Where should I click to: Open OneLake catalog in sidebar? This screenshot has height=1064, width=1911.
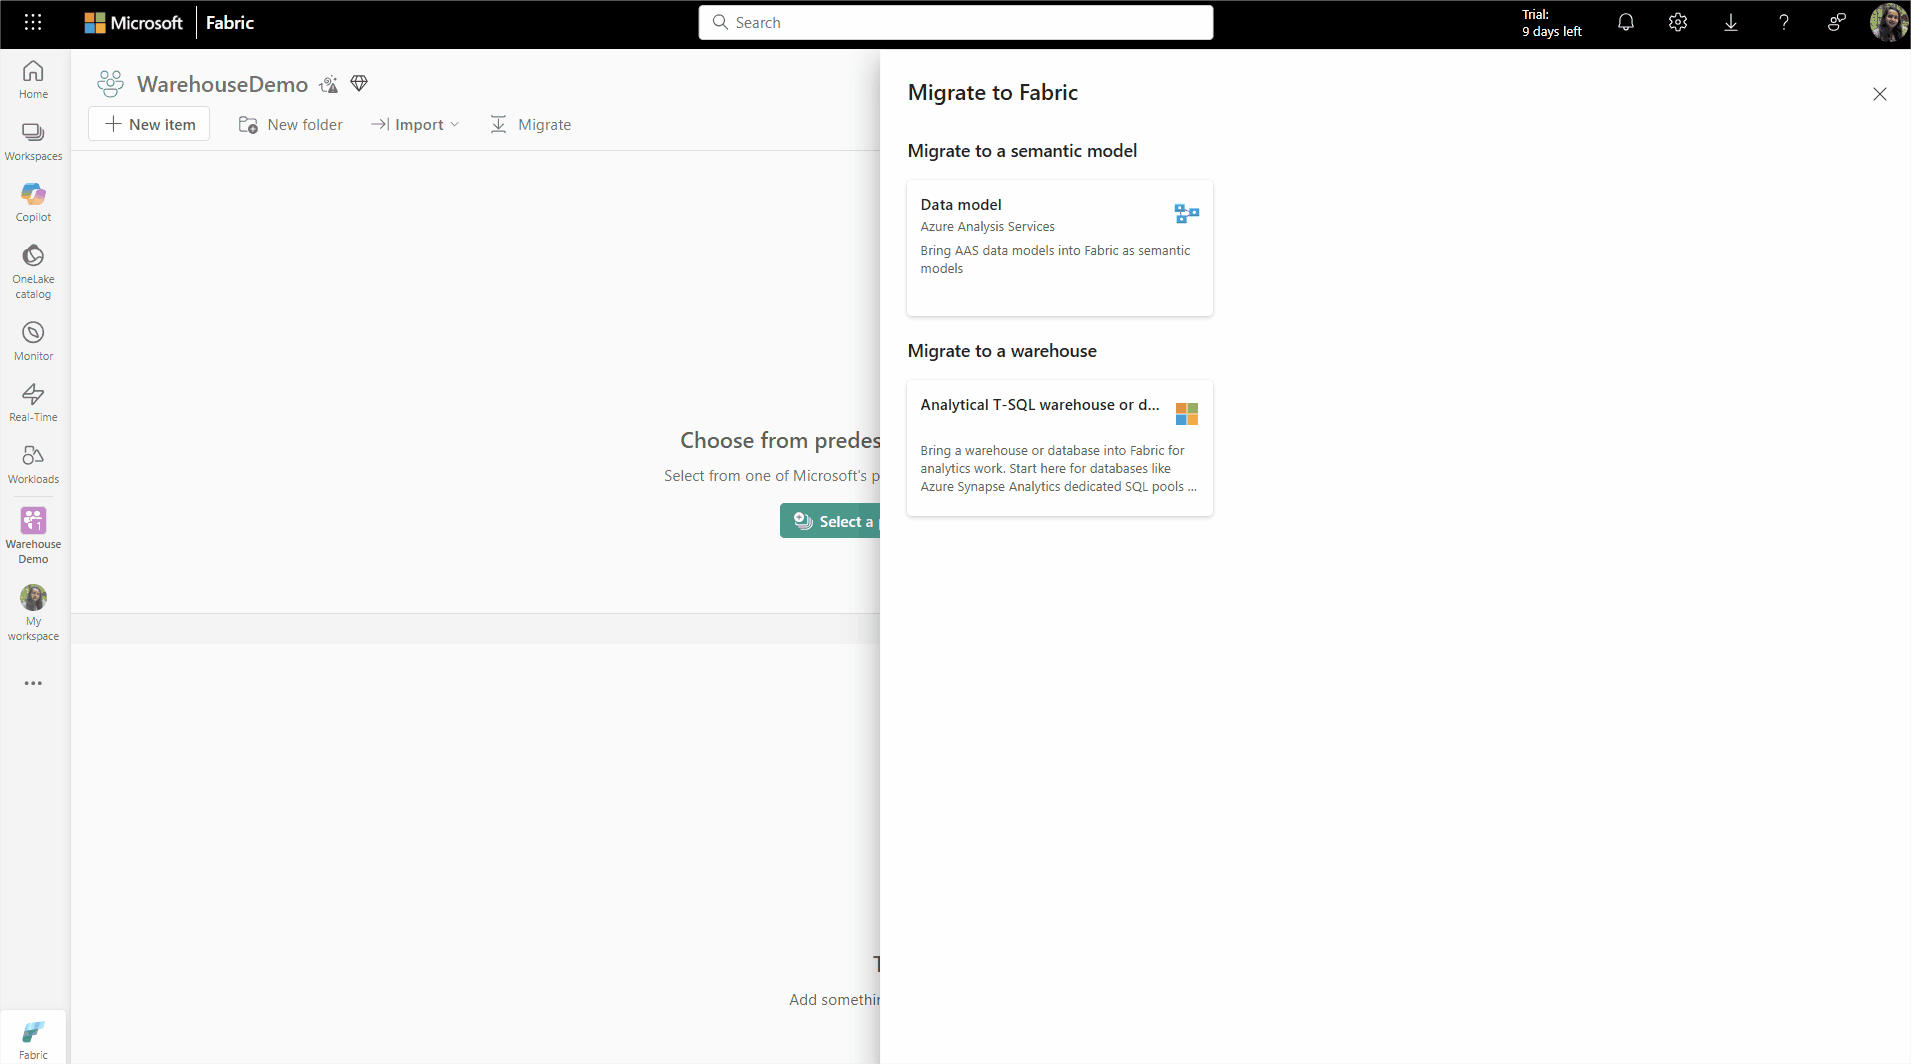click(33, 271)
